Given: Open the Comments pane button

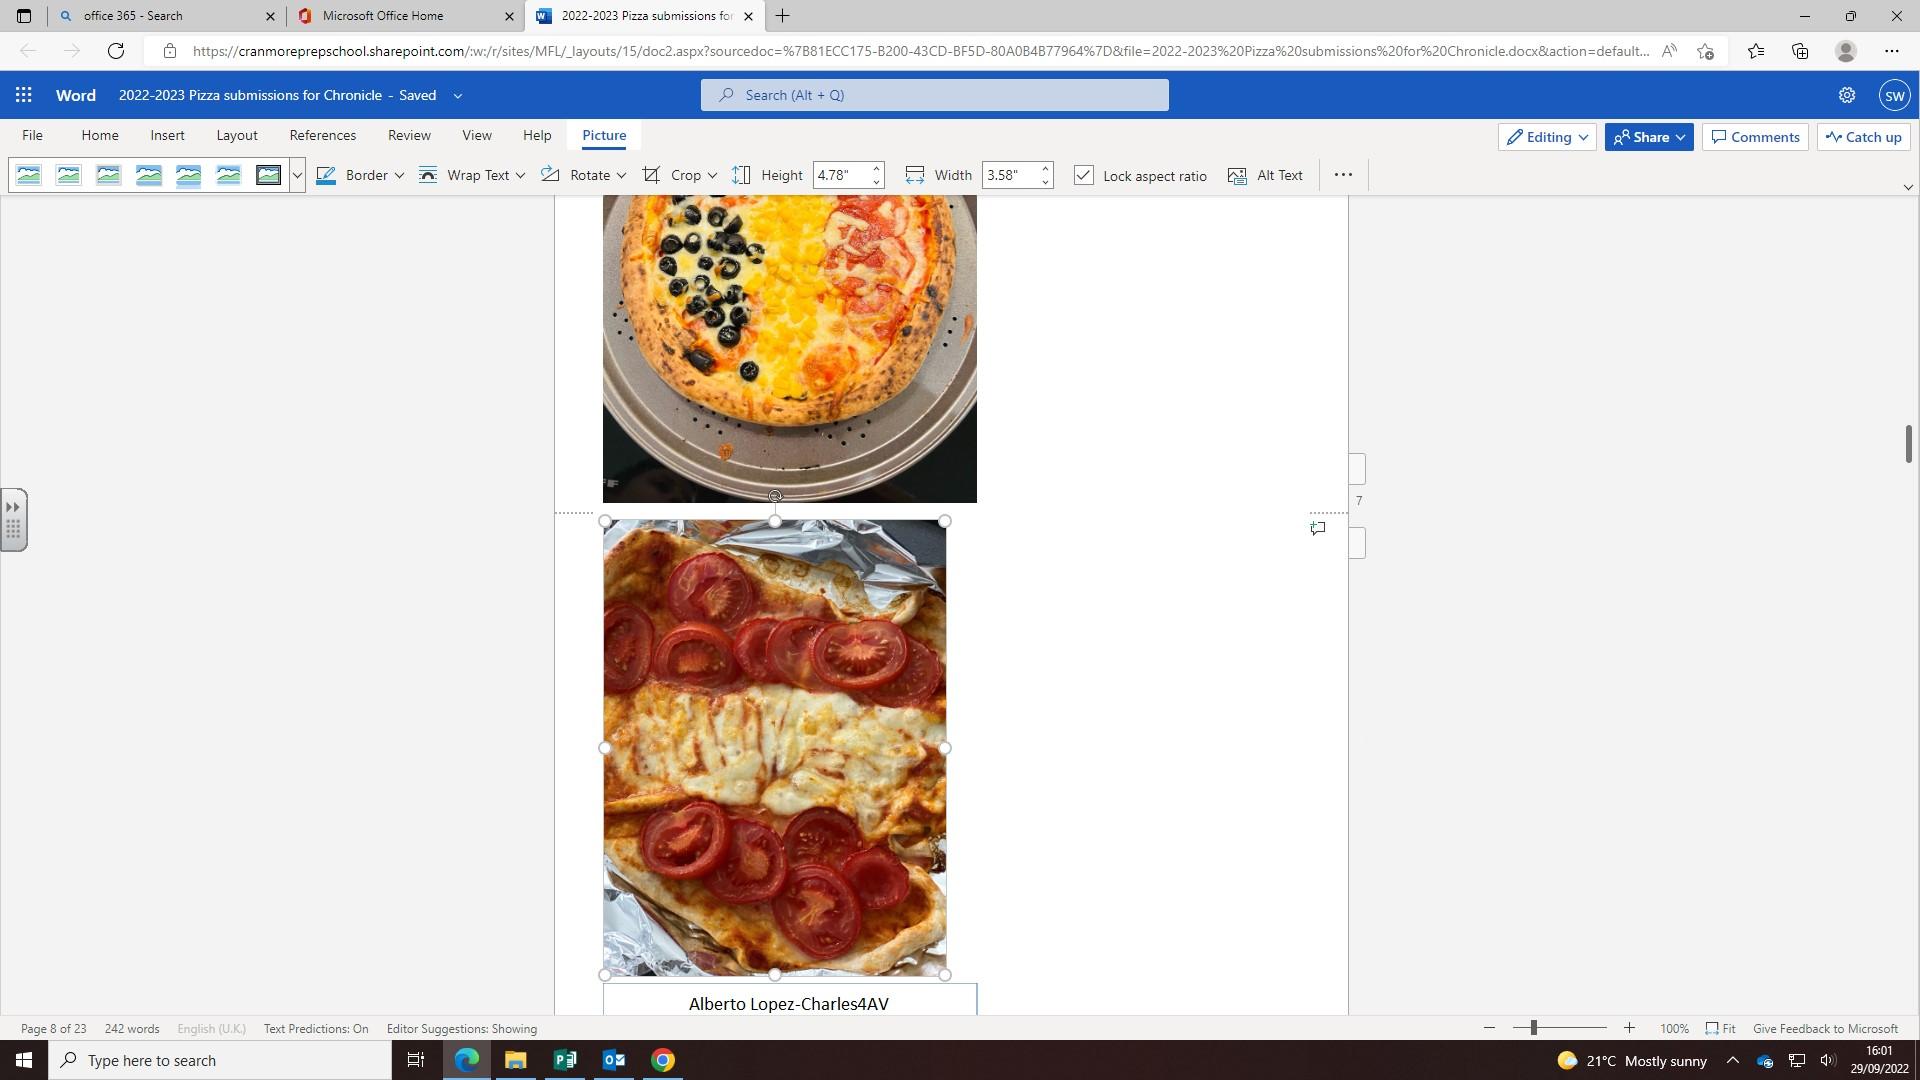Looking at the screenshot, I should 1755,137.
